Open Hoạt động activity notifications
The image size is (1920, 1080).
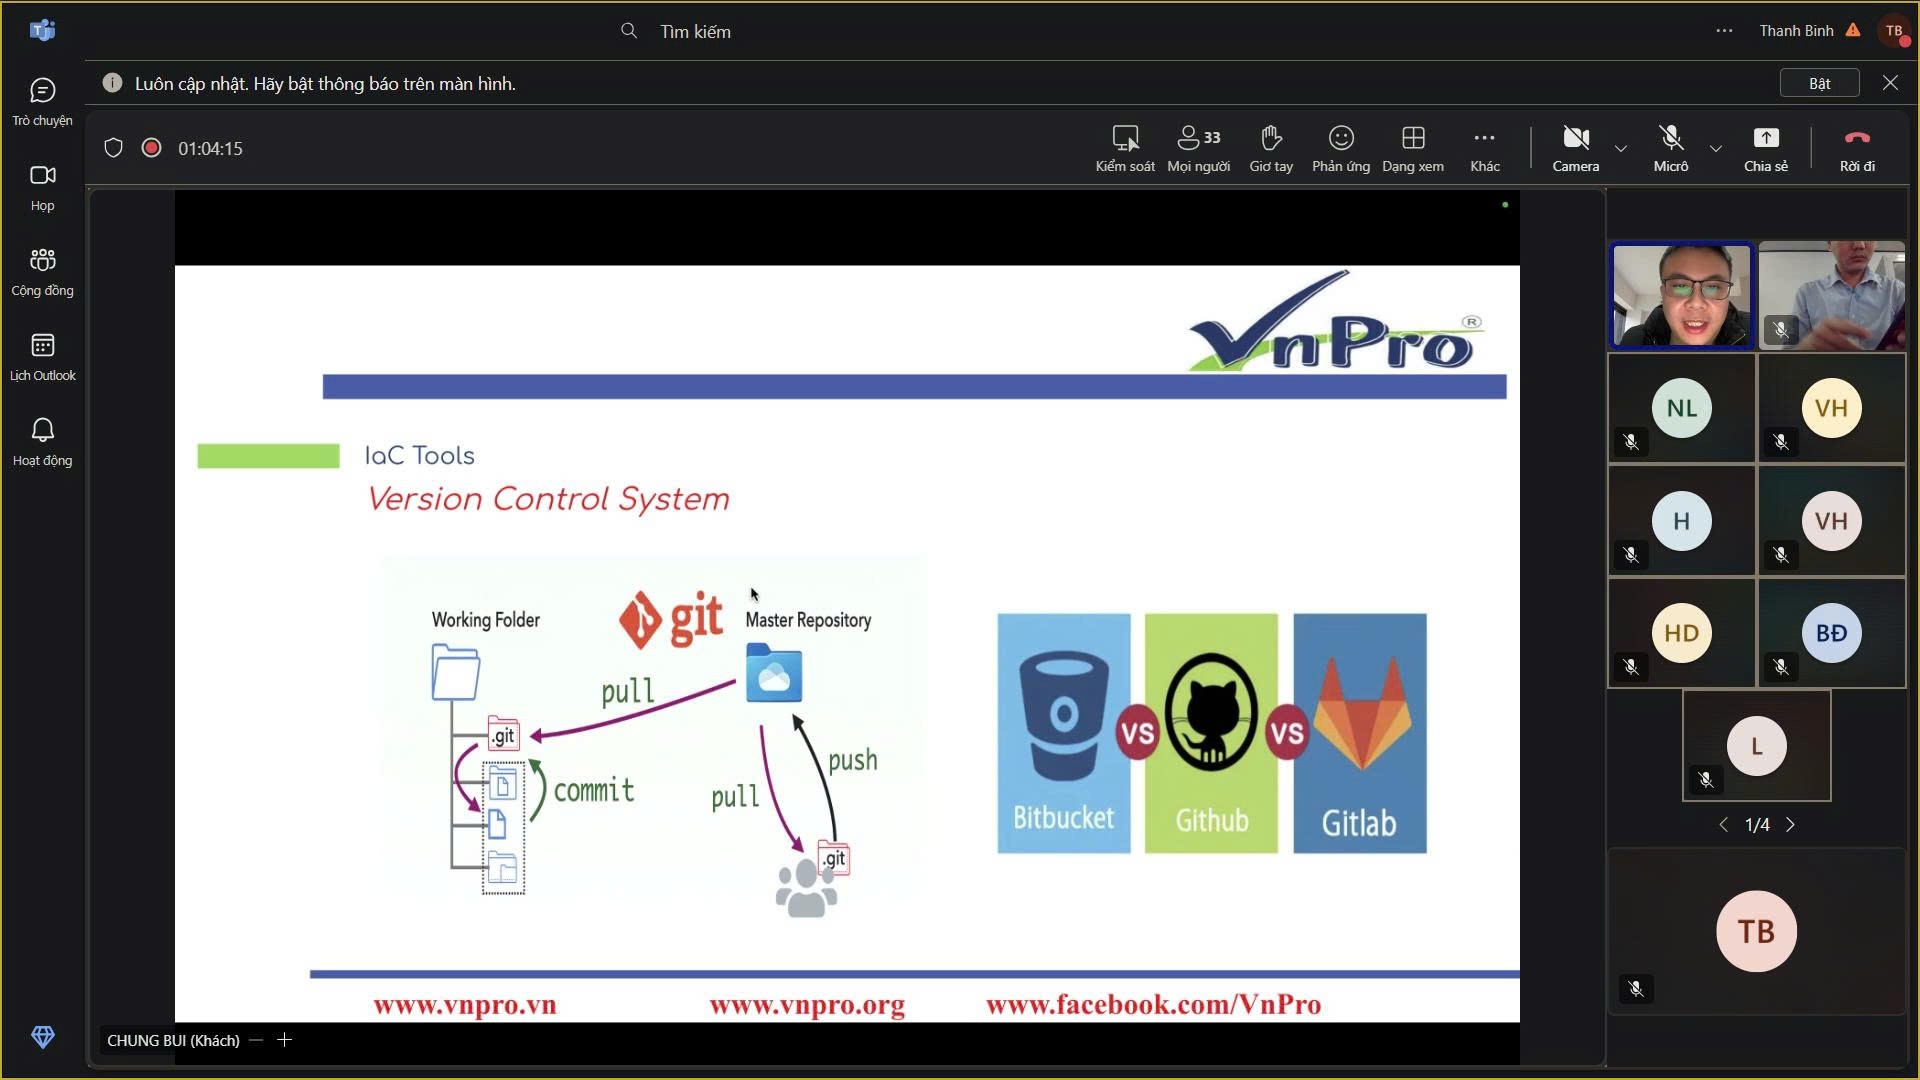[42, 442]
